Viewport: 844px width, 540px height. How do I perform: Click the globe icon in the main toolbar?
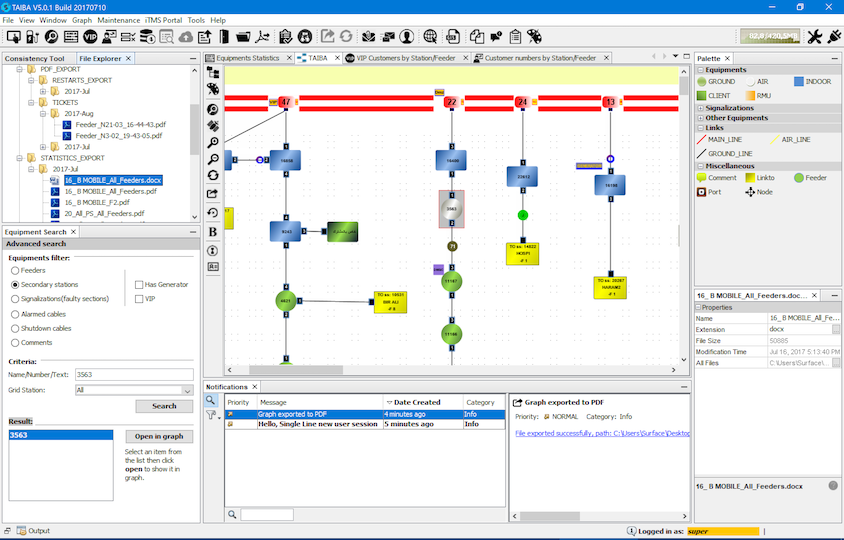point(429,37)
